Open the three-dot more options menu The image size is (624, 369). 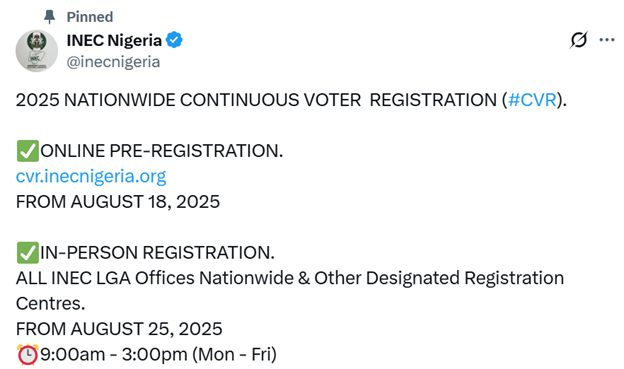coord(607,40)
